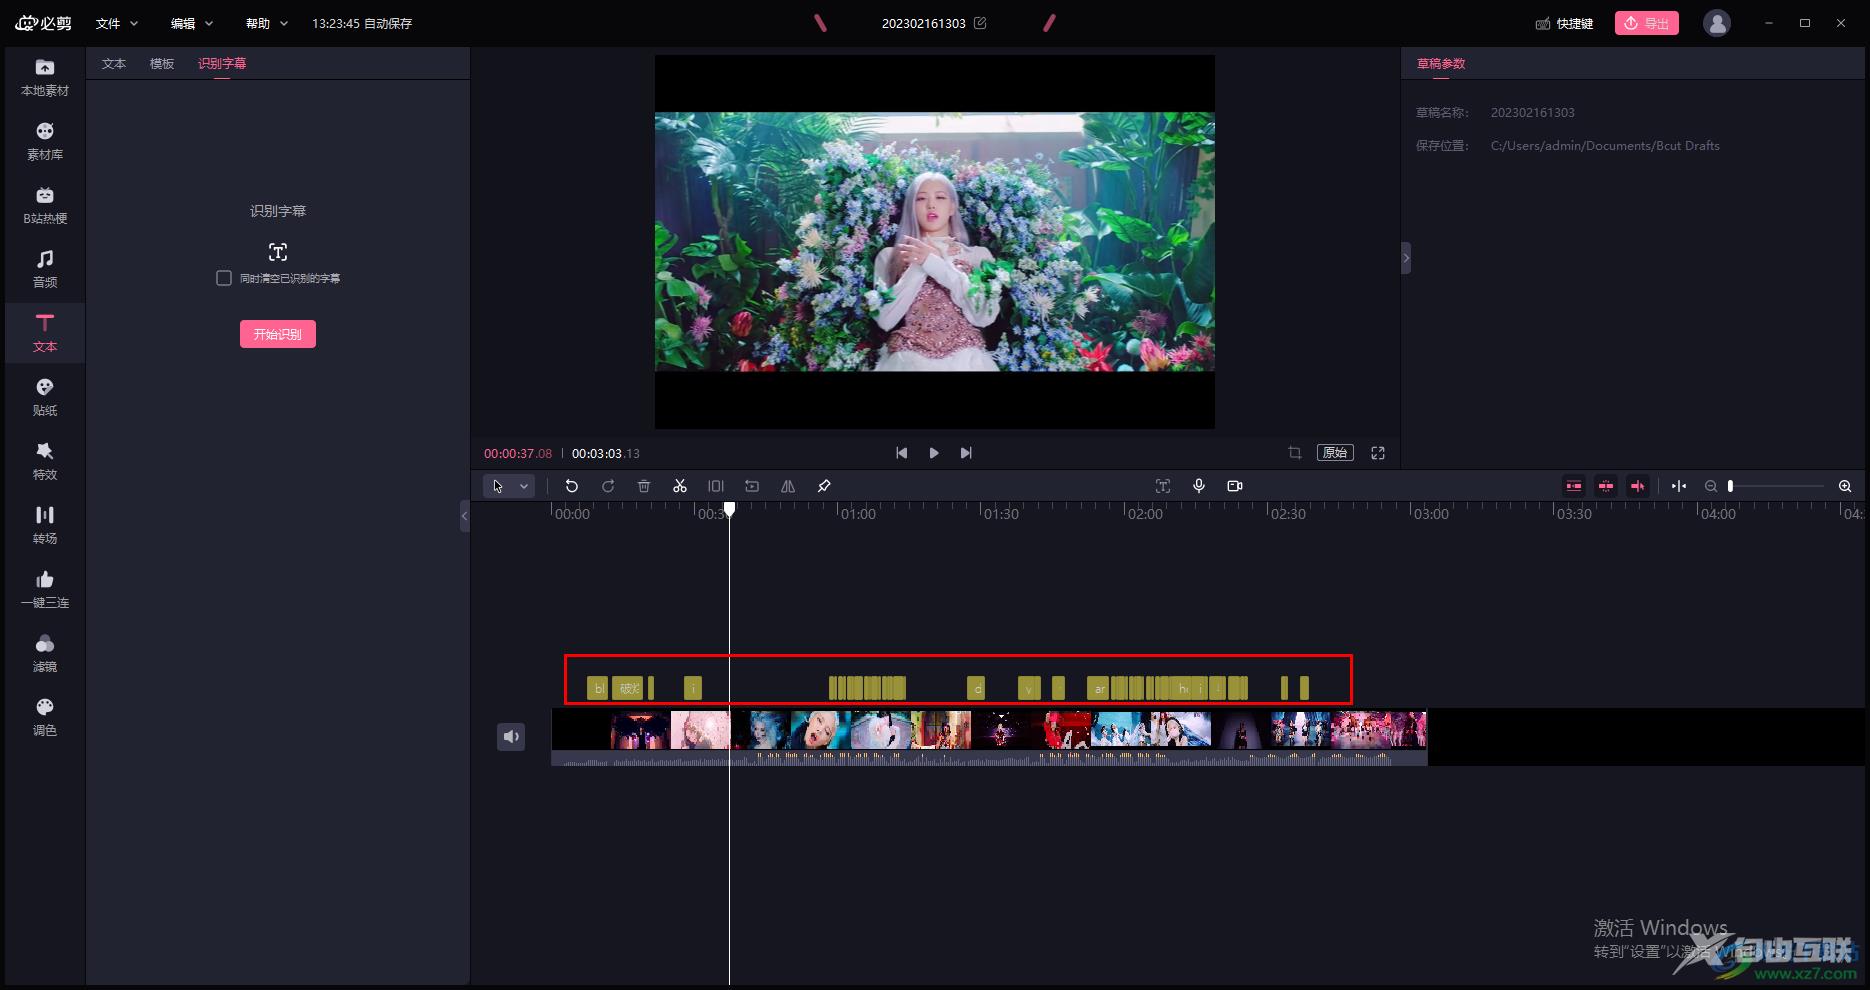Click the 01:00 mark on timeline ruler
Screen dimensions: 1870x990
858,514
